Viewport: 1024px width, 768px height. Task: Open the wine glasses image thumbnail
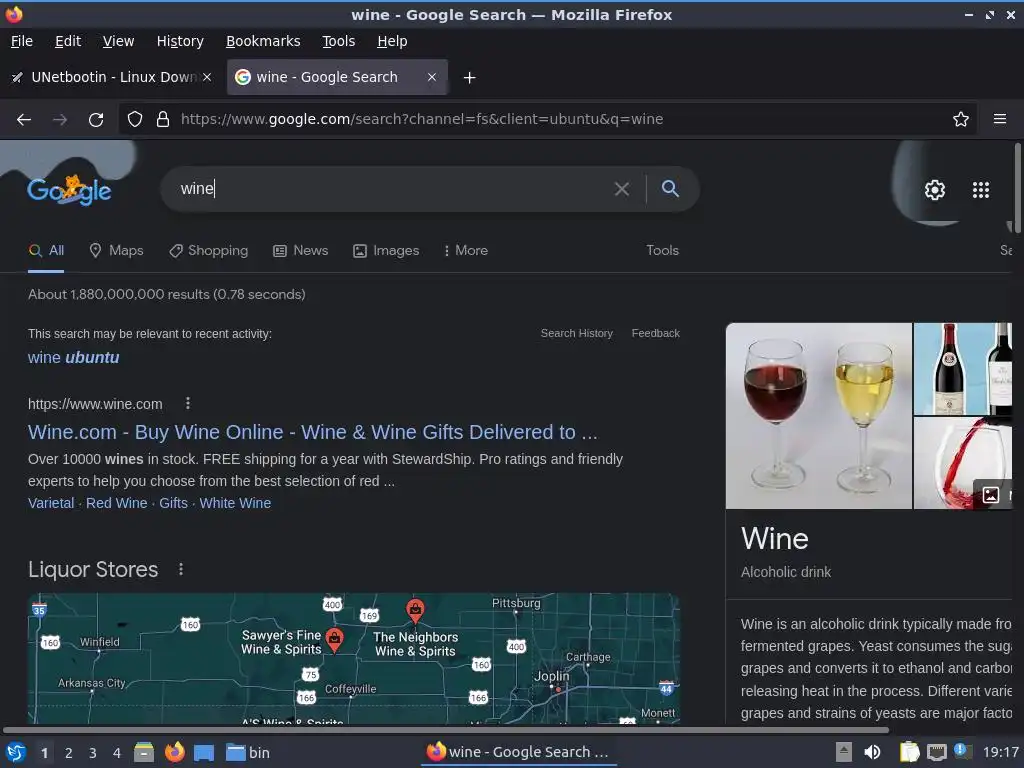pyautogui.click(x=818, y=416)
